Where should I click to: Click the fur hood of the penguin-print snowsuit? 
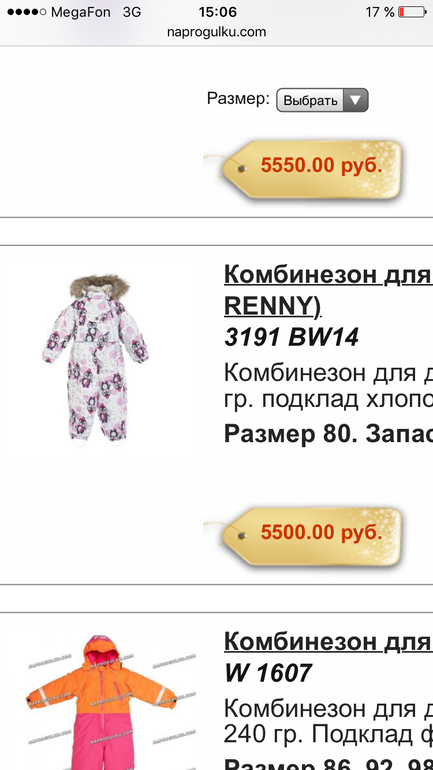tap(100, 285)
